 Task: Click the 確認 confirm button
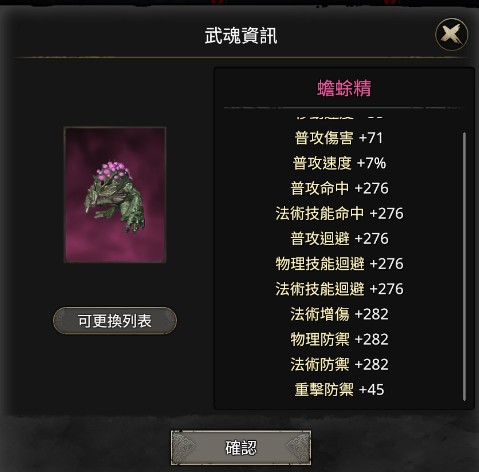pyautogui.click(x=241, y=448)
